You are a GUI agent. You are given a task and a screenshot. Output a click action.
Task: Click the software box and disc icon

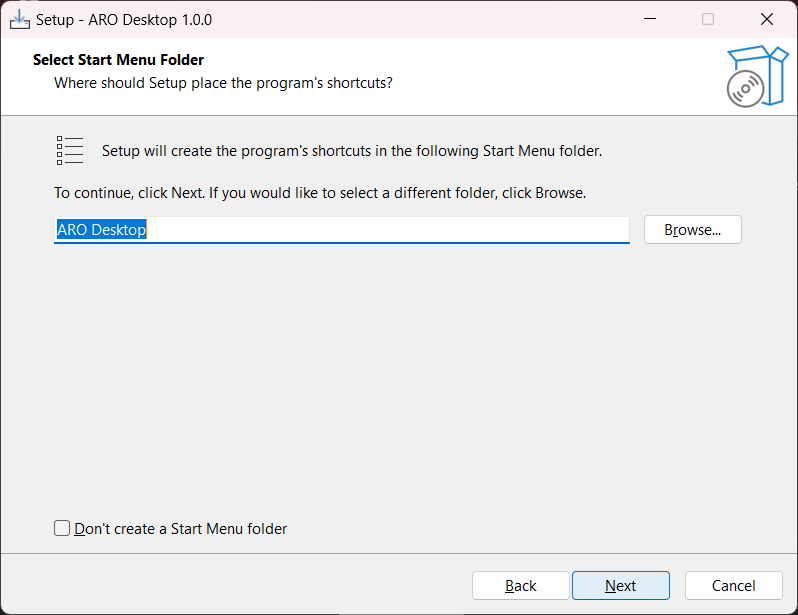click(x=757, y=76)
